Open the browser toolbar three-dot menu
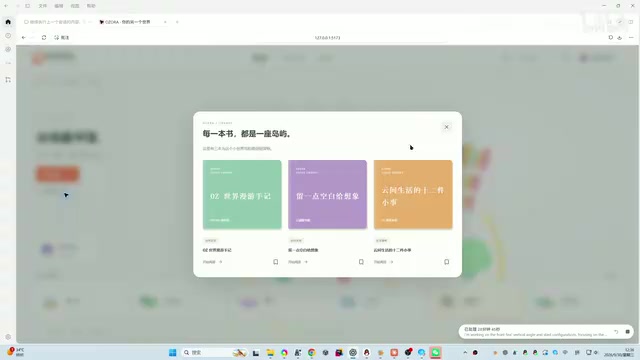This screenshot has width=640, height=360. [631, 38]
